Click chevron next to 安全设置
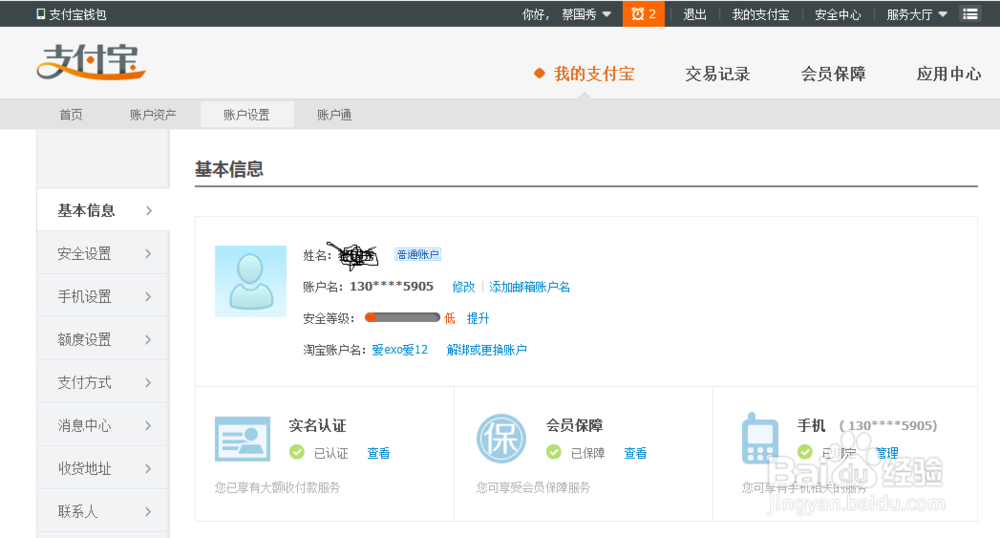Screen dimensions: 1000x538 point(148,254)
